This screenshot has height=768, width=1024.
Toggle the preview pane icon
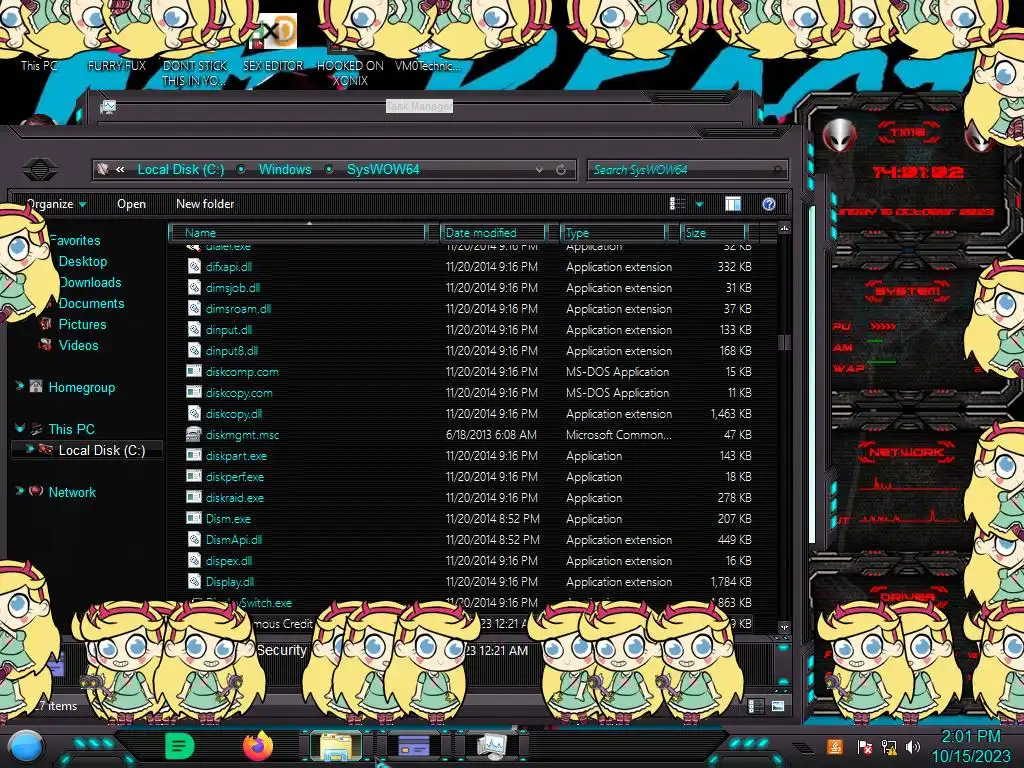(733, 204)
